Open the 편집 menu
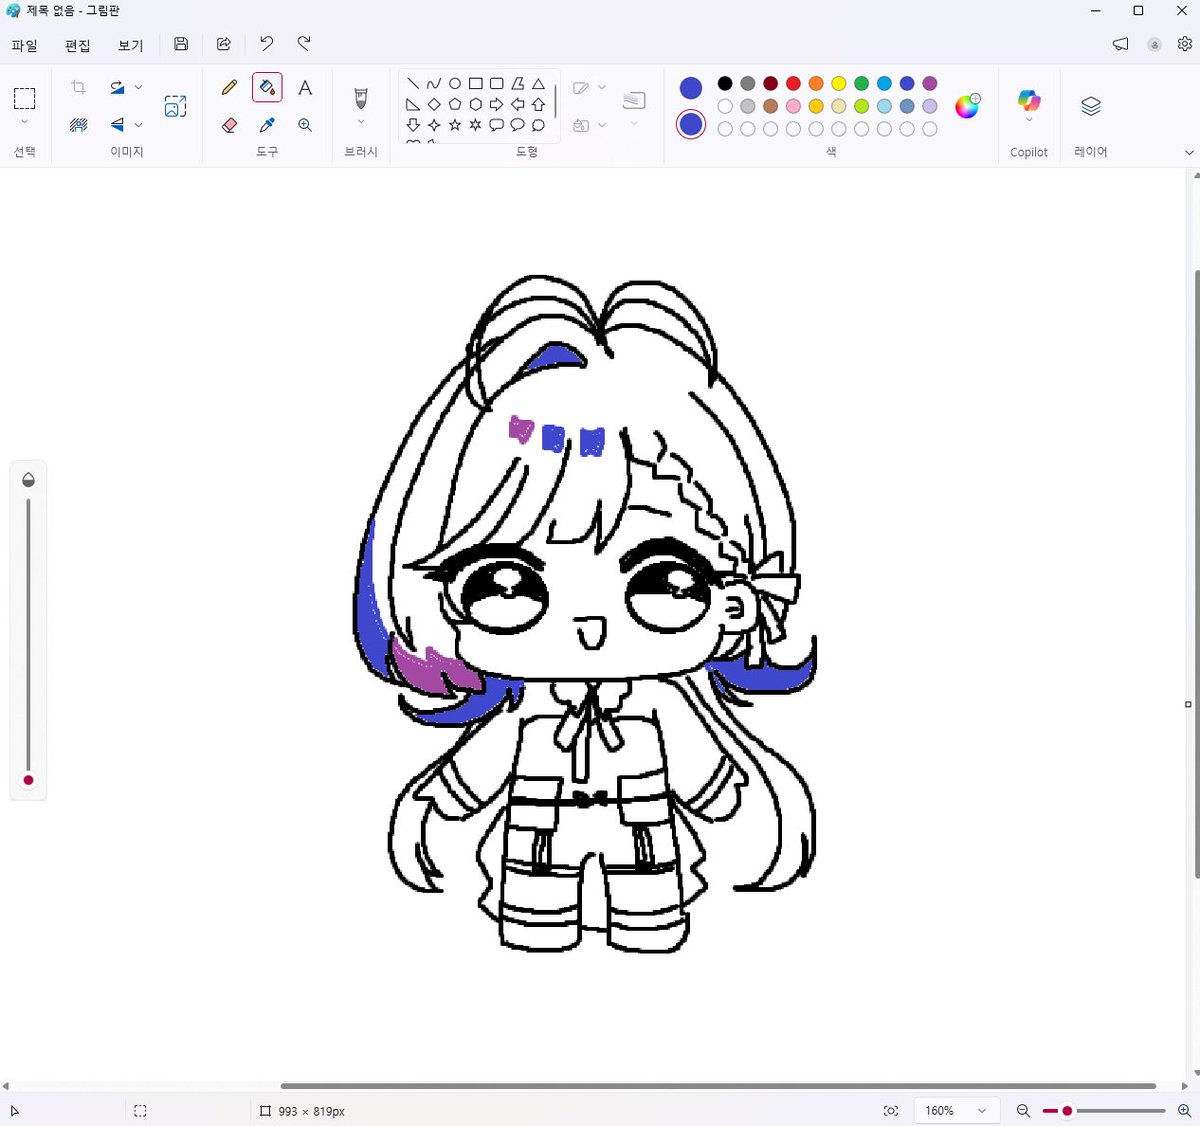Image resolution: width=1200 pixels, height=1126 pixels. [x=78, y=45]
